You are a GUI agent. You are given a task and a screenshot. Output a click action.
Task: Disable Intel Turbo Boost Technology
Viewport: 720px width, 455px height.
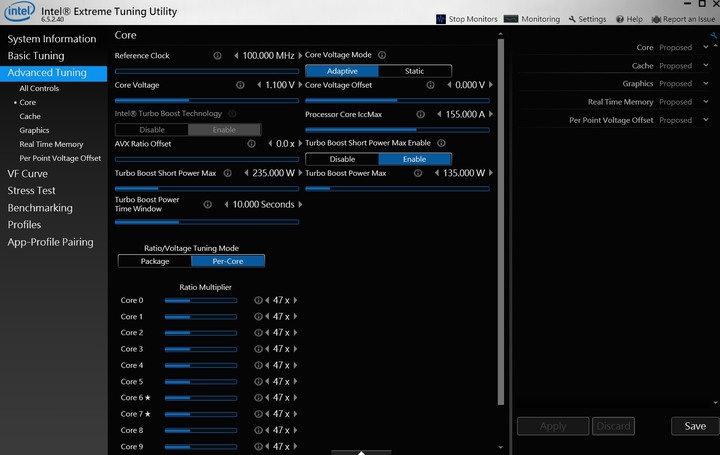click(x=152, y=130)
